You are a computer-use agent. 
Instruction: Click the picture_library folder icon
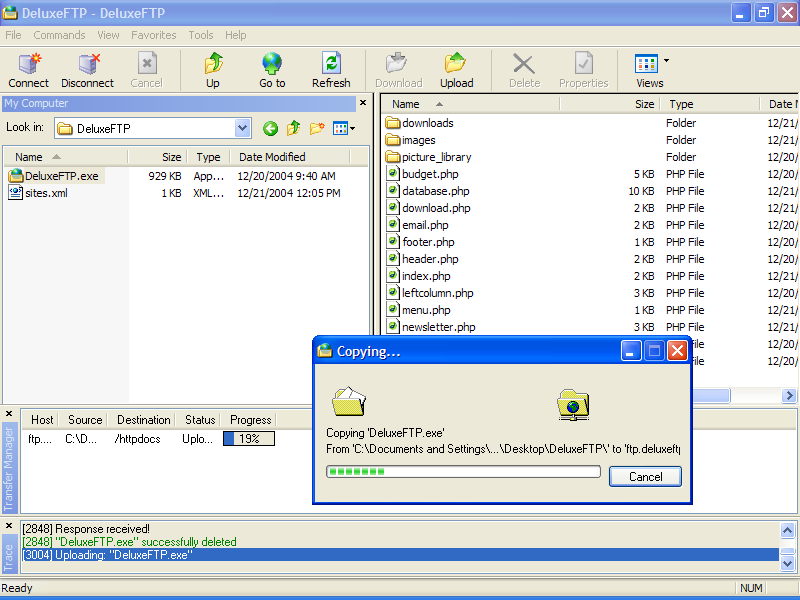pyautogui.click(x=393, y=157)
